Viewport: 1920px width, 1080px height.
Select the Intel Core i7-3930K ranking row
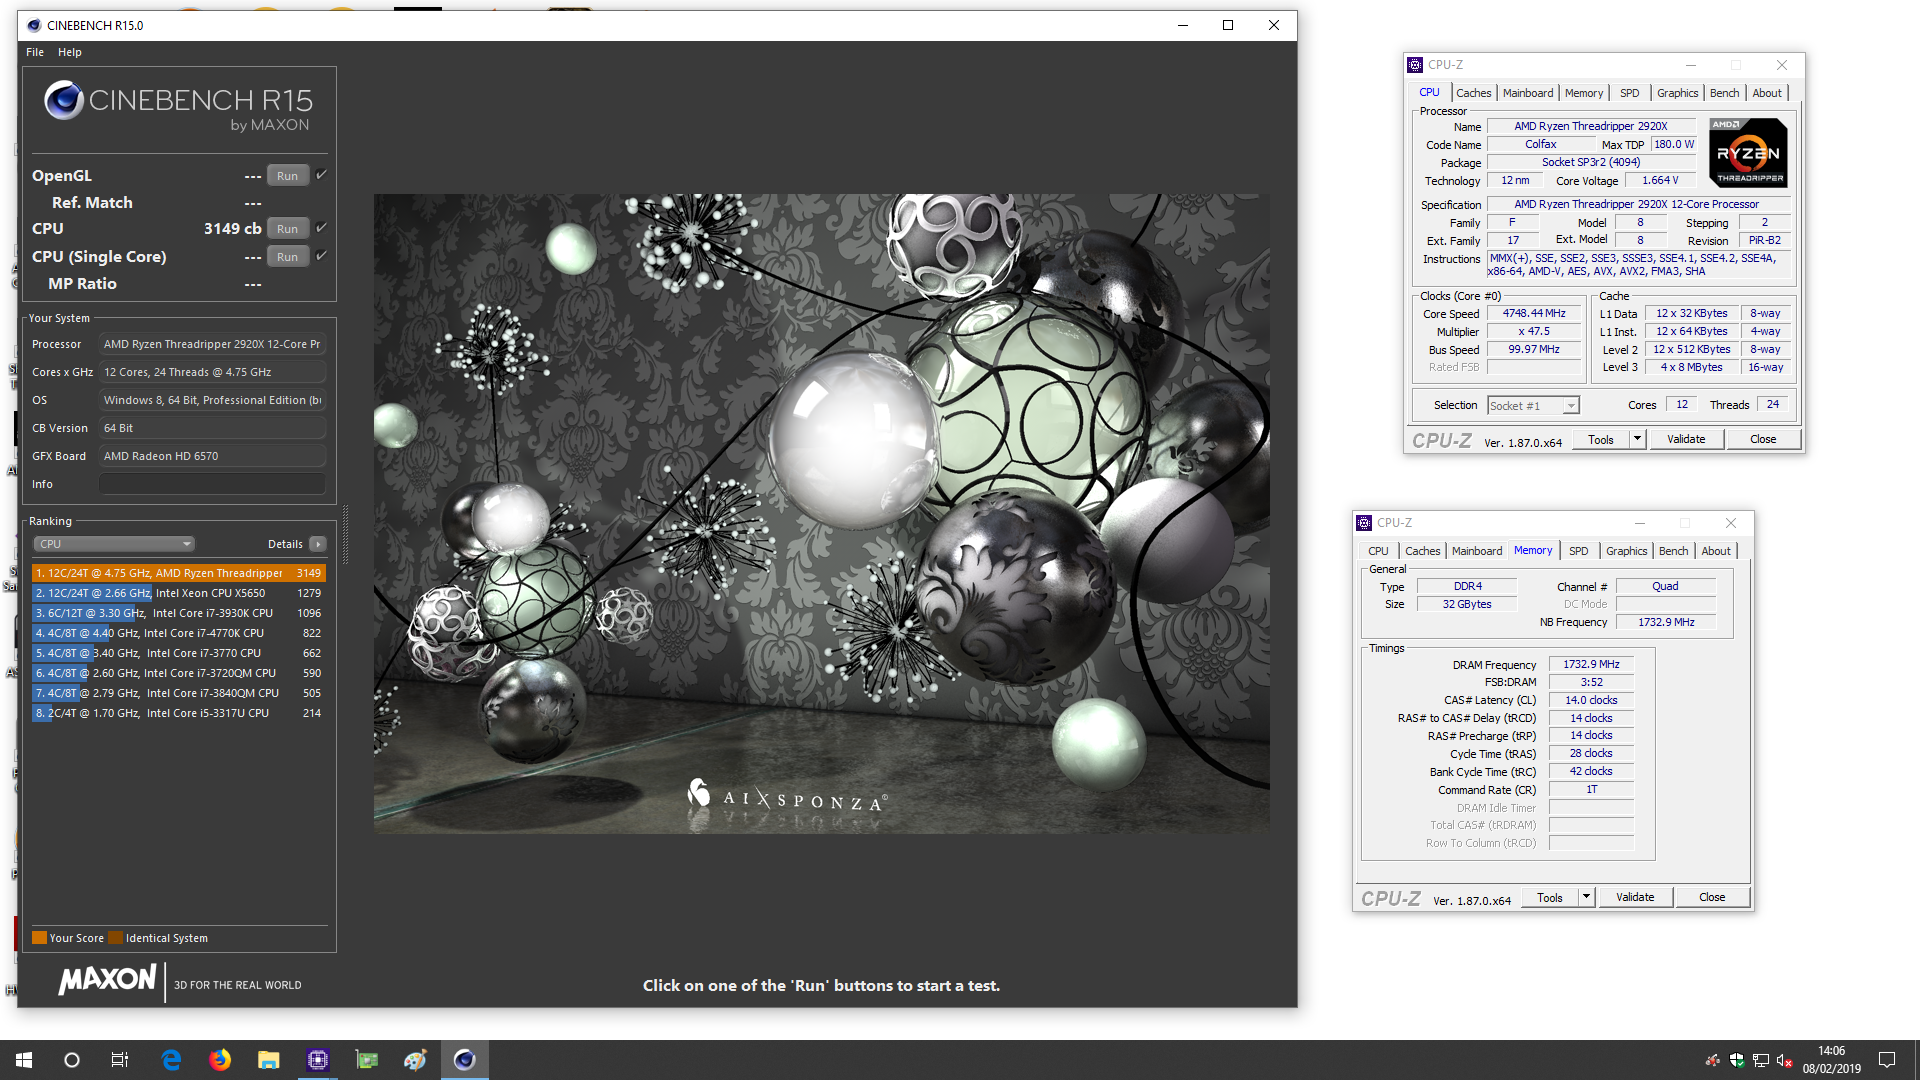[x=179, y=613]
